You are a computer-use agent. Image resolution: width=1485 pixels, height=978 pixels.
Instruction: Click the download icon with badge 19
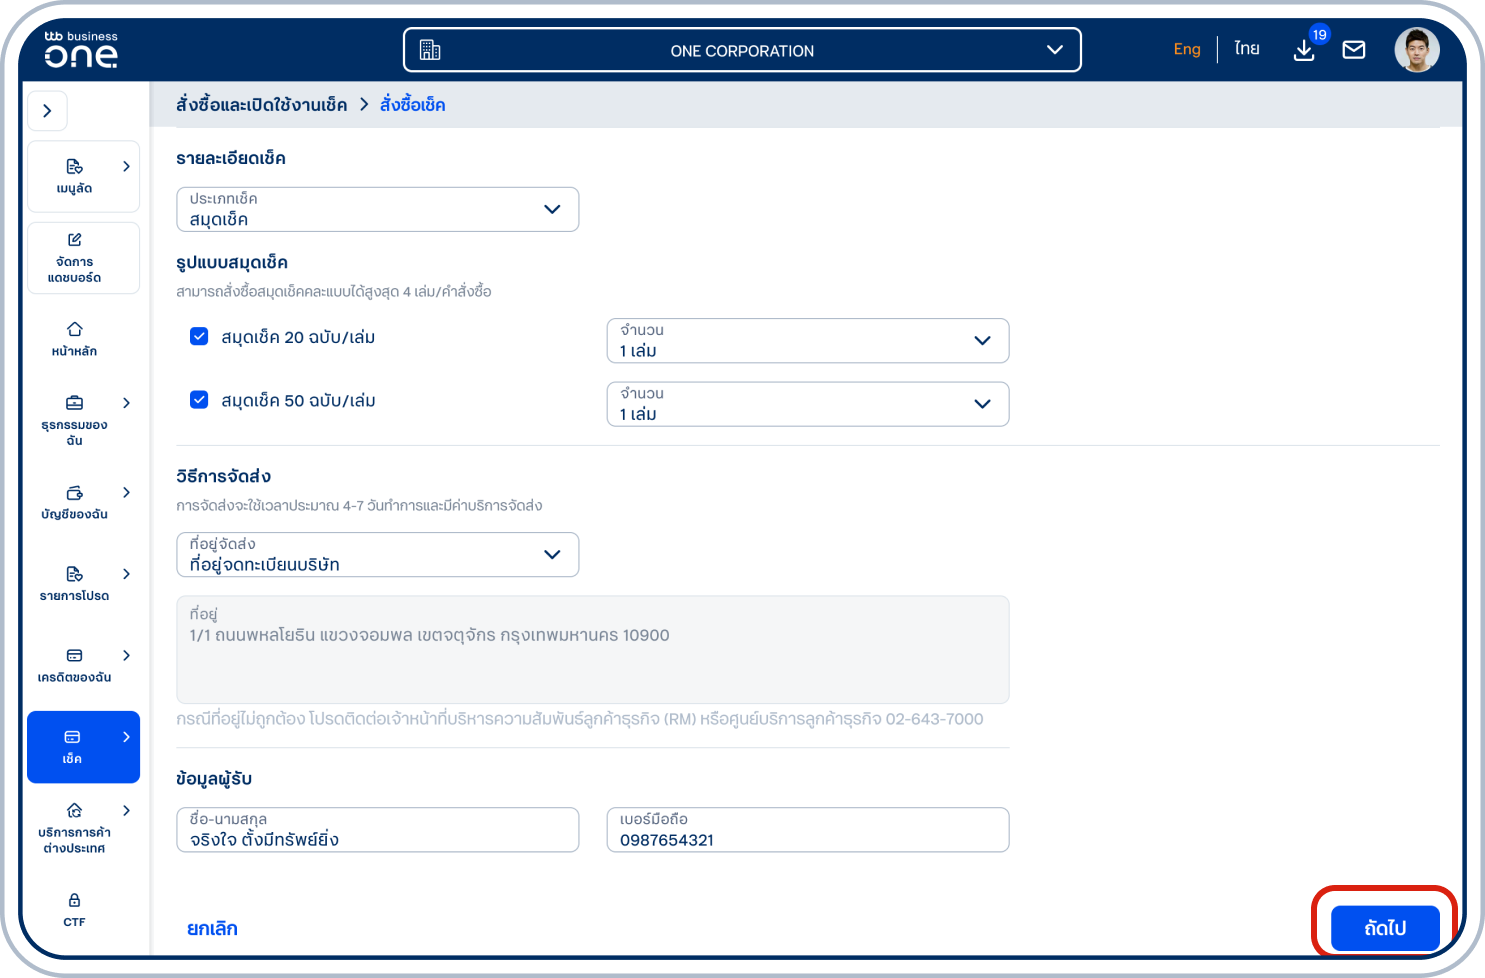coord(1304,49)
